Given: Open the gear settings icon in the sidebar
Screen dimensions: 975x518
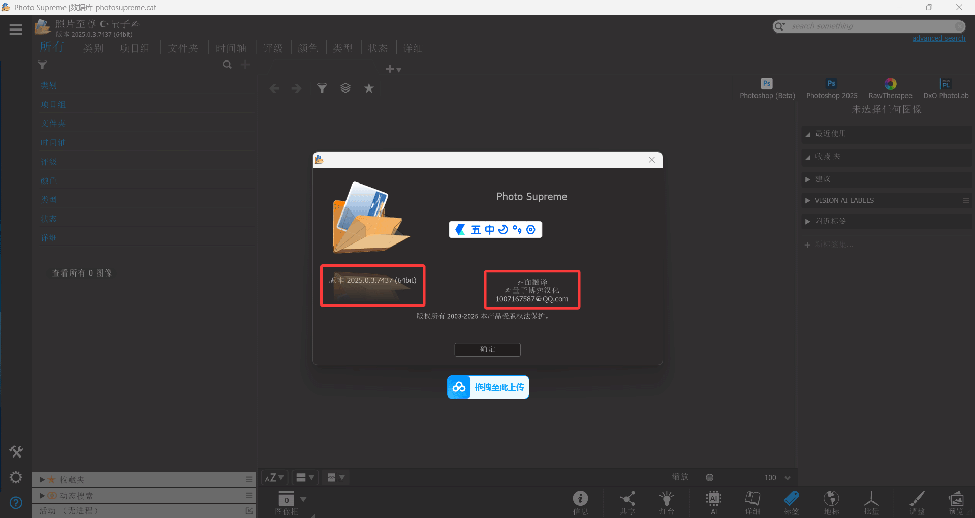Looking at the screenshot, I should (16, 477).
